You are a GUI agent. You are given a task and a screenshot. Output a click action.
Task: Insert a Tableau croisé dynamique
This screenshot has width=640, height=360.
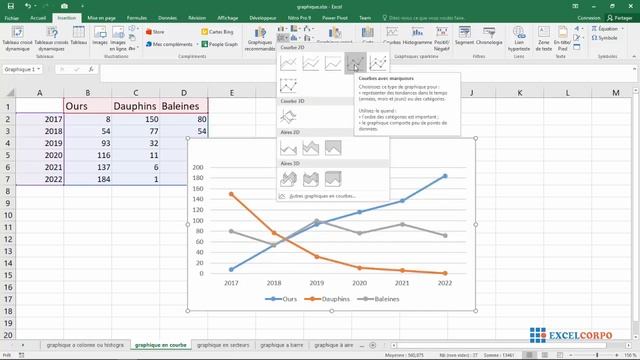17,38
